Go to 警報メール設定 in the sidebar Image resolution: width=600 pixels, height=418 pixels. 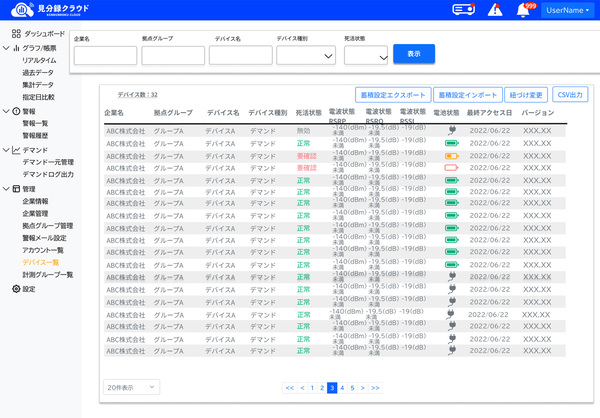click(x=44, y=238)
